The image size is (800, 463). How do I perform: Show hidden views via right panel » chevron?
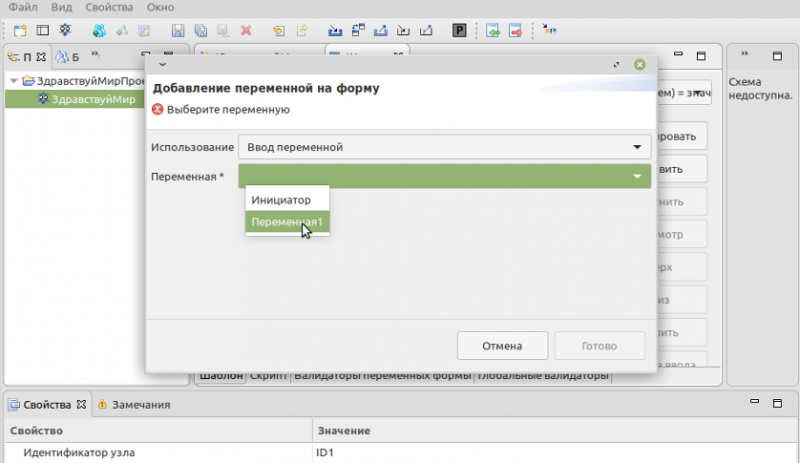pyautogui.click(x=744, y=53)
